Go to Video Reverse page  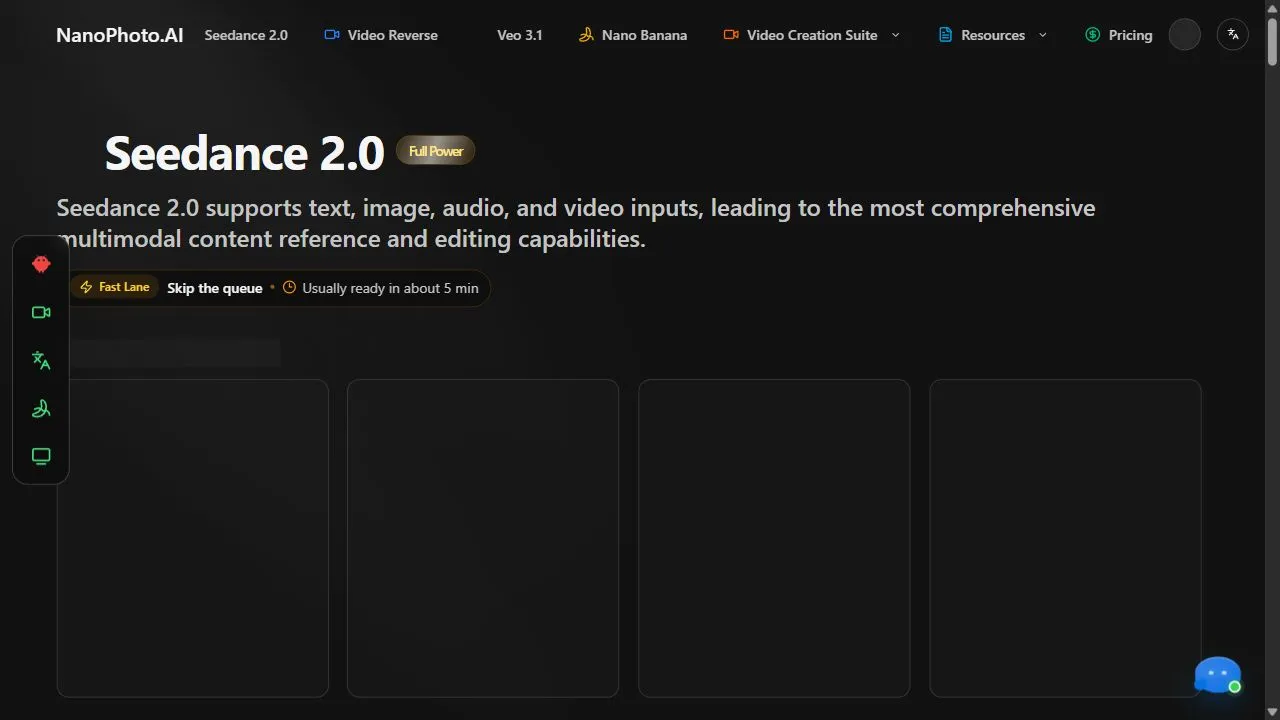[x=381, y=35]
